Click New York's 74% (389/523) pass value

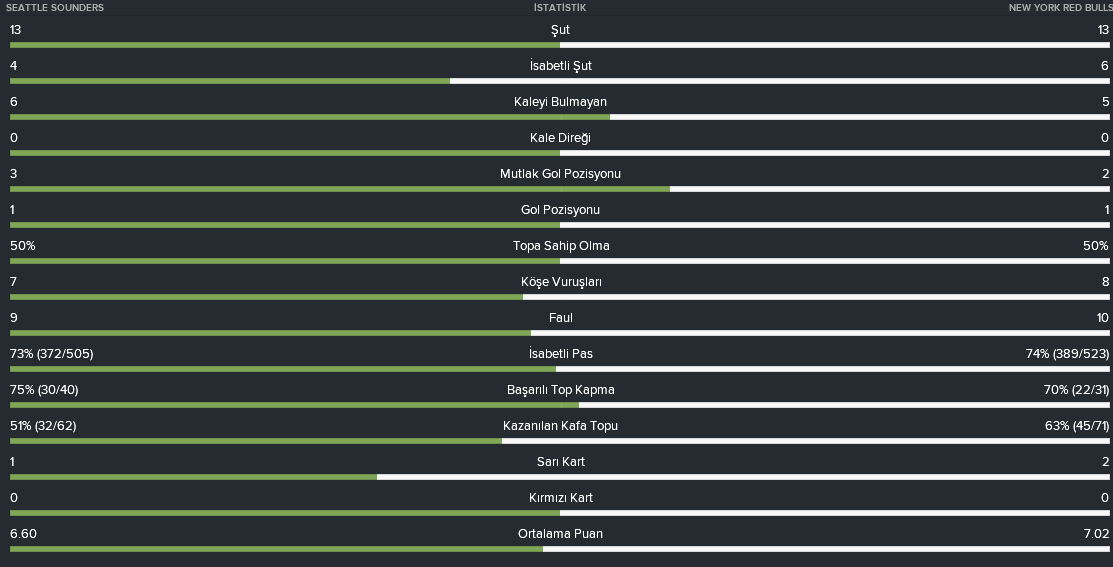click(1067, 354)
